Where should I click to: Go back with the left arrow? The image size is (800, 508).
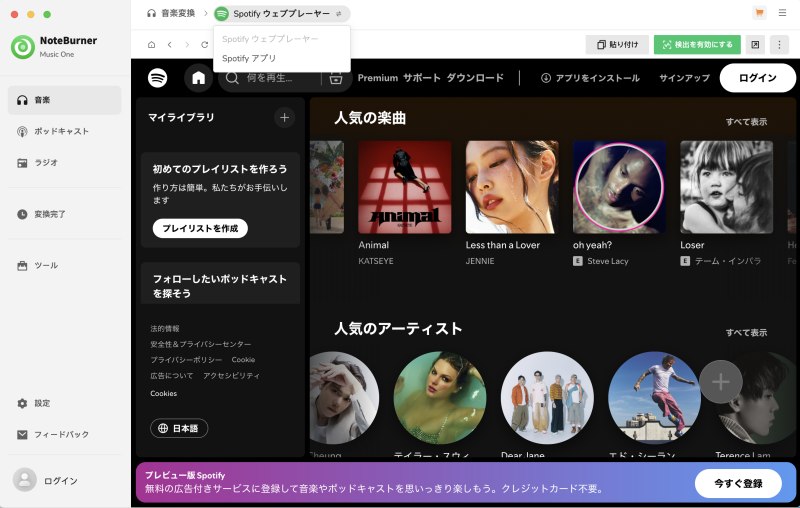[169, 45]
